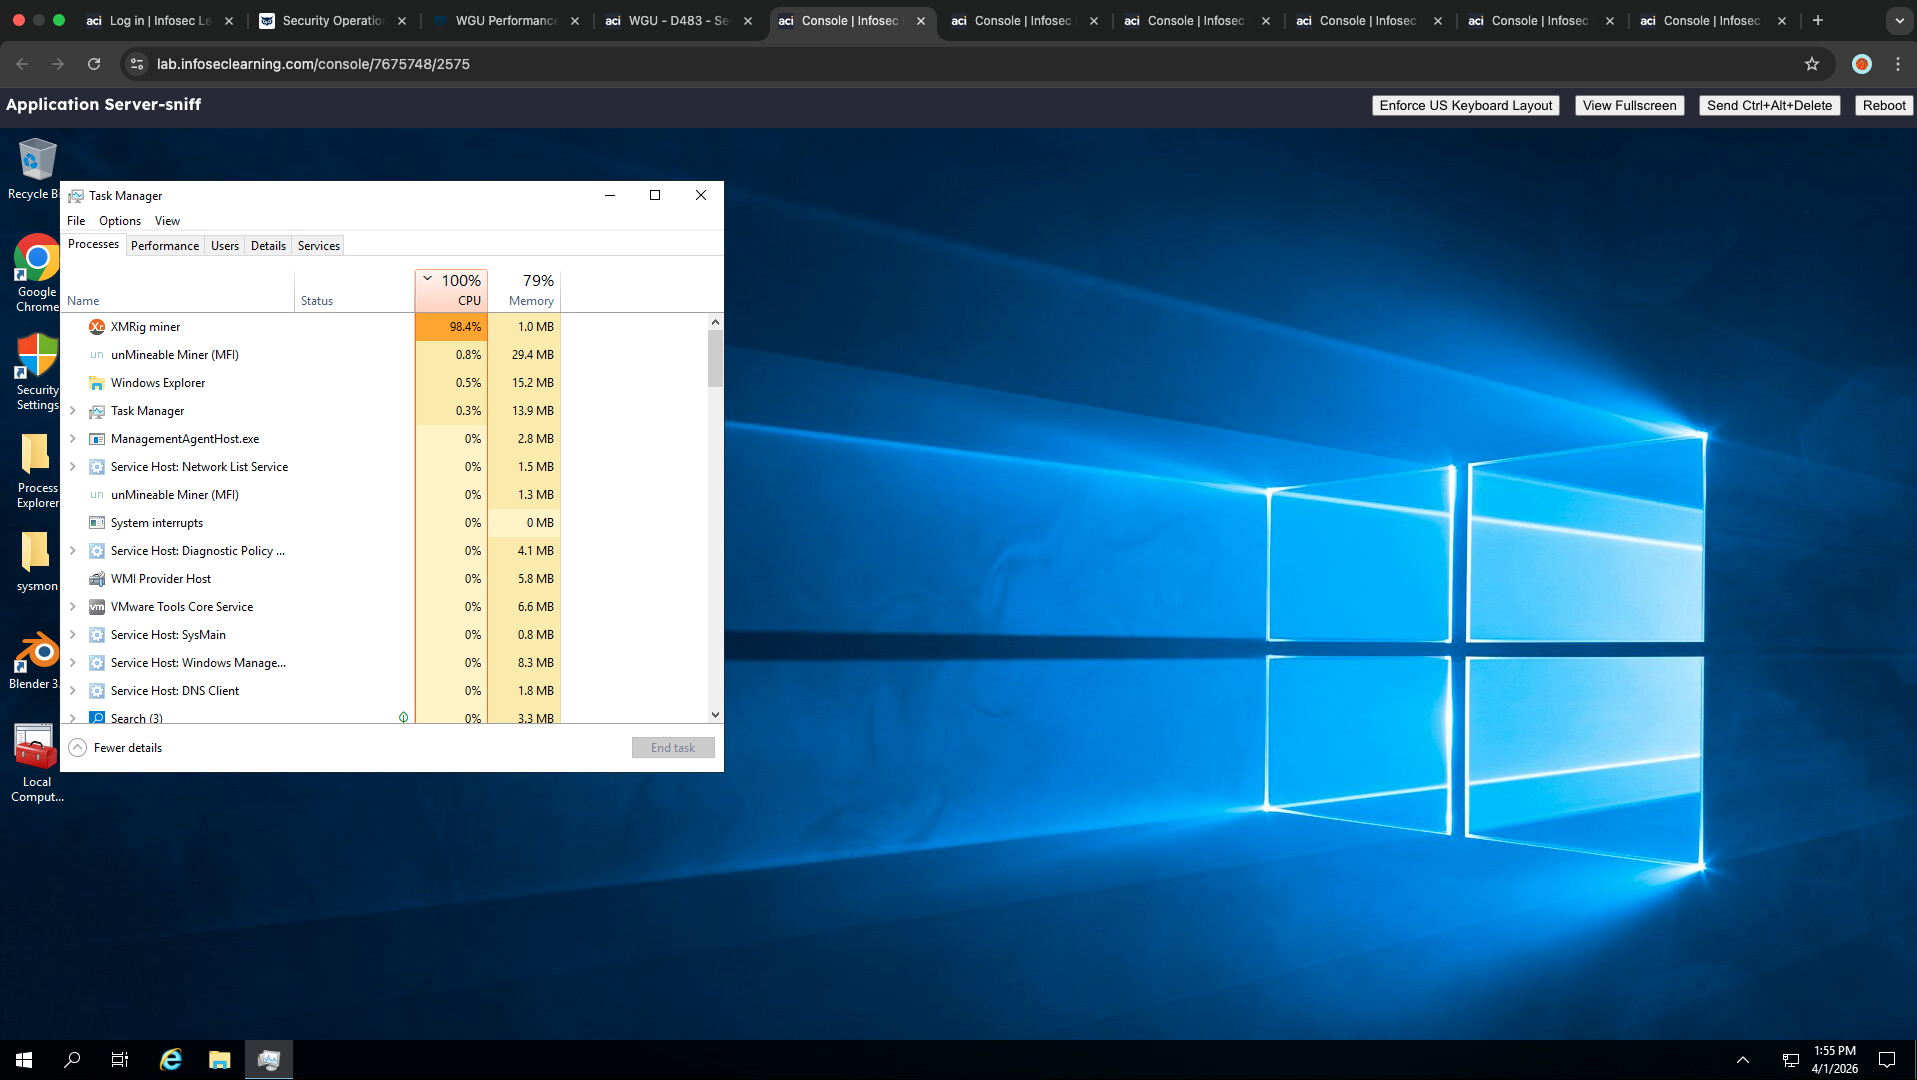Screen dimensions: 1917x1080
Task: Open File Explorer from the taskbar
Action: [219, 1060]
